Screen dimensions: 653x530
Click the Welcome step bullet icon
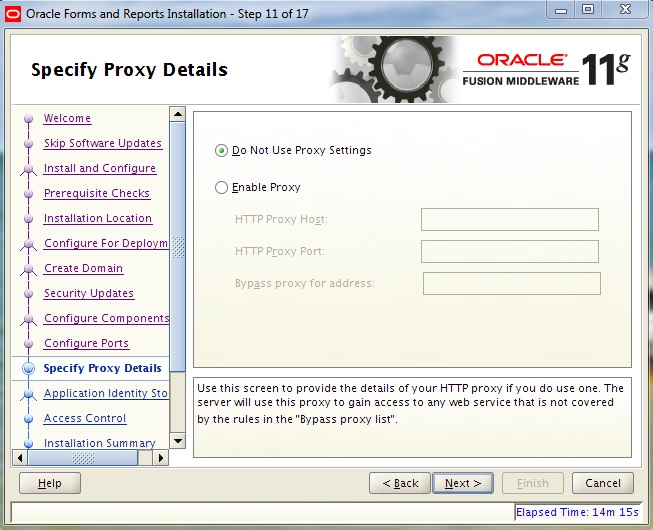tap(27, 119)
